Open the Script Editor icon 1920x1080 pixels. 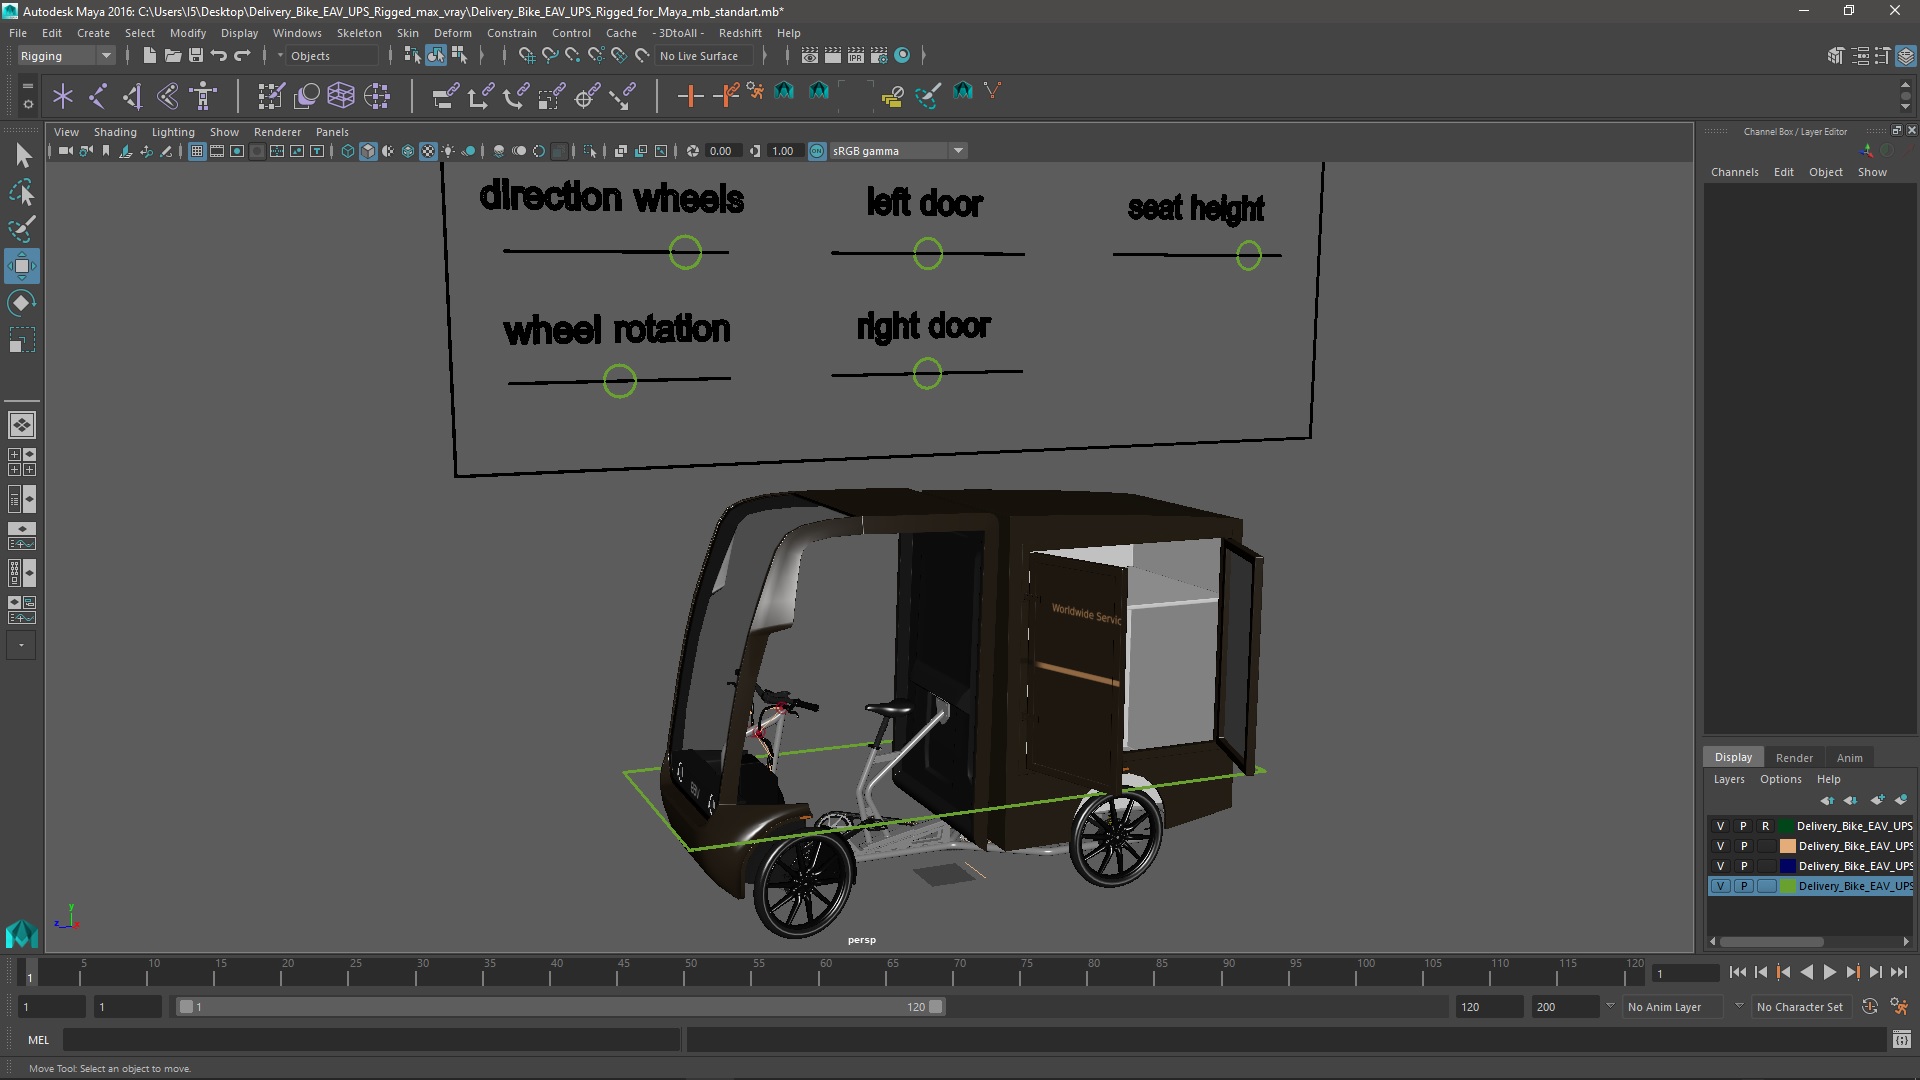point(1901,1040)
